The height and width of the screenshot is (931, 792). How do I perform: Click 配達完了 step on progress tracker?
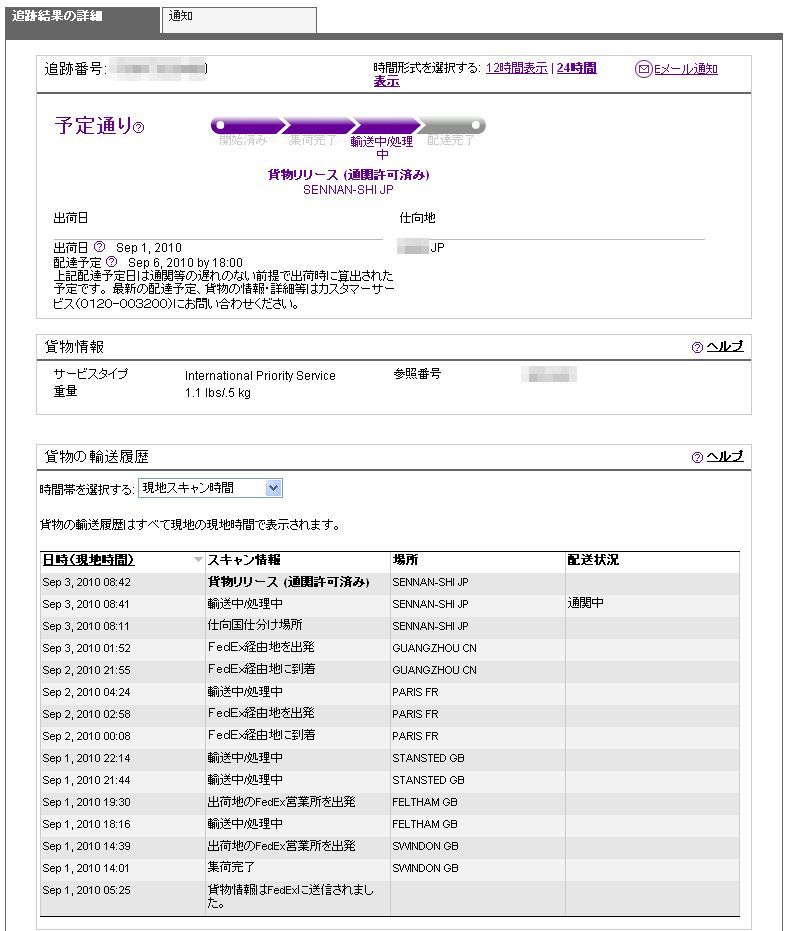pyautogui.click(x=451, y=141)
